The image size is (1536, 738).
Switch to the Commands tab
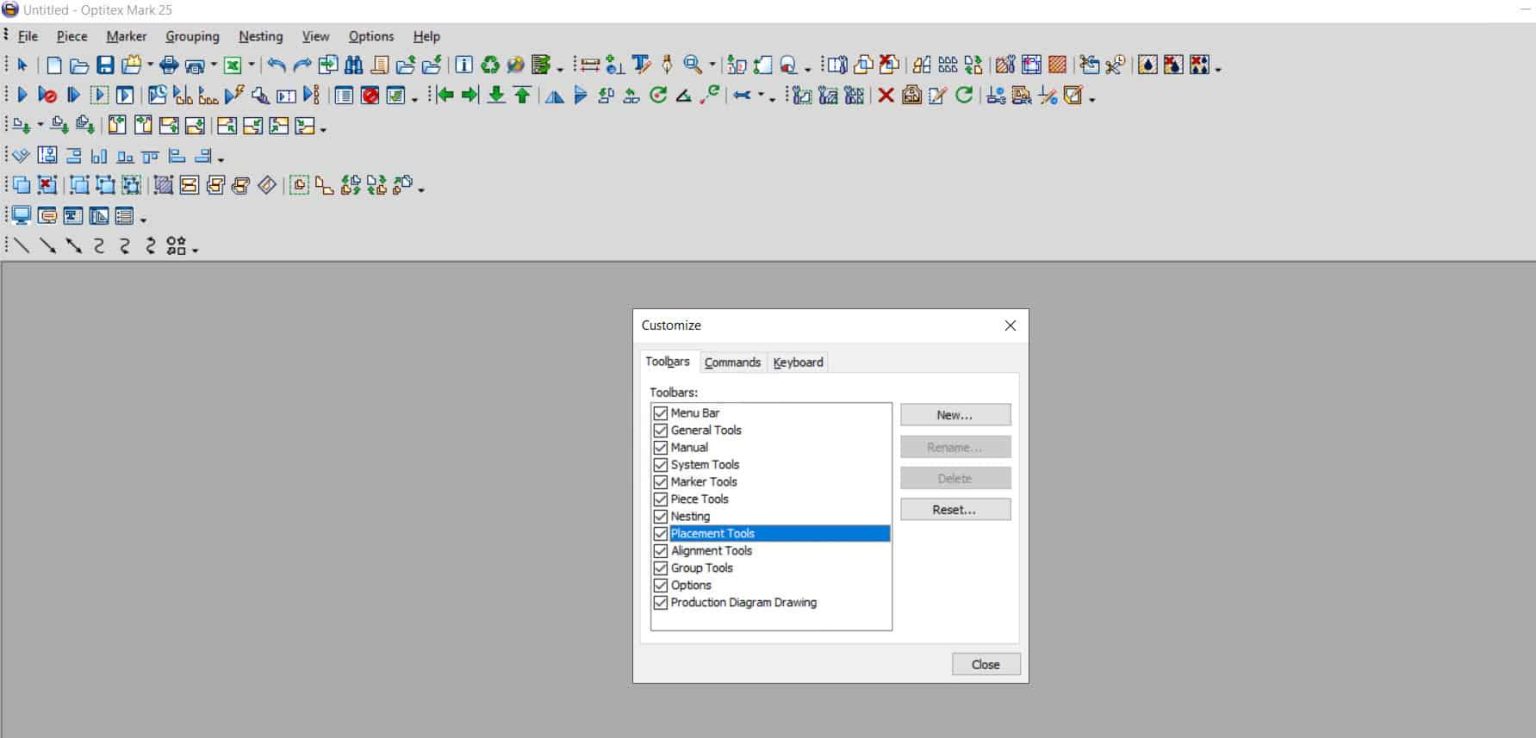733,362
